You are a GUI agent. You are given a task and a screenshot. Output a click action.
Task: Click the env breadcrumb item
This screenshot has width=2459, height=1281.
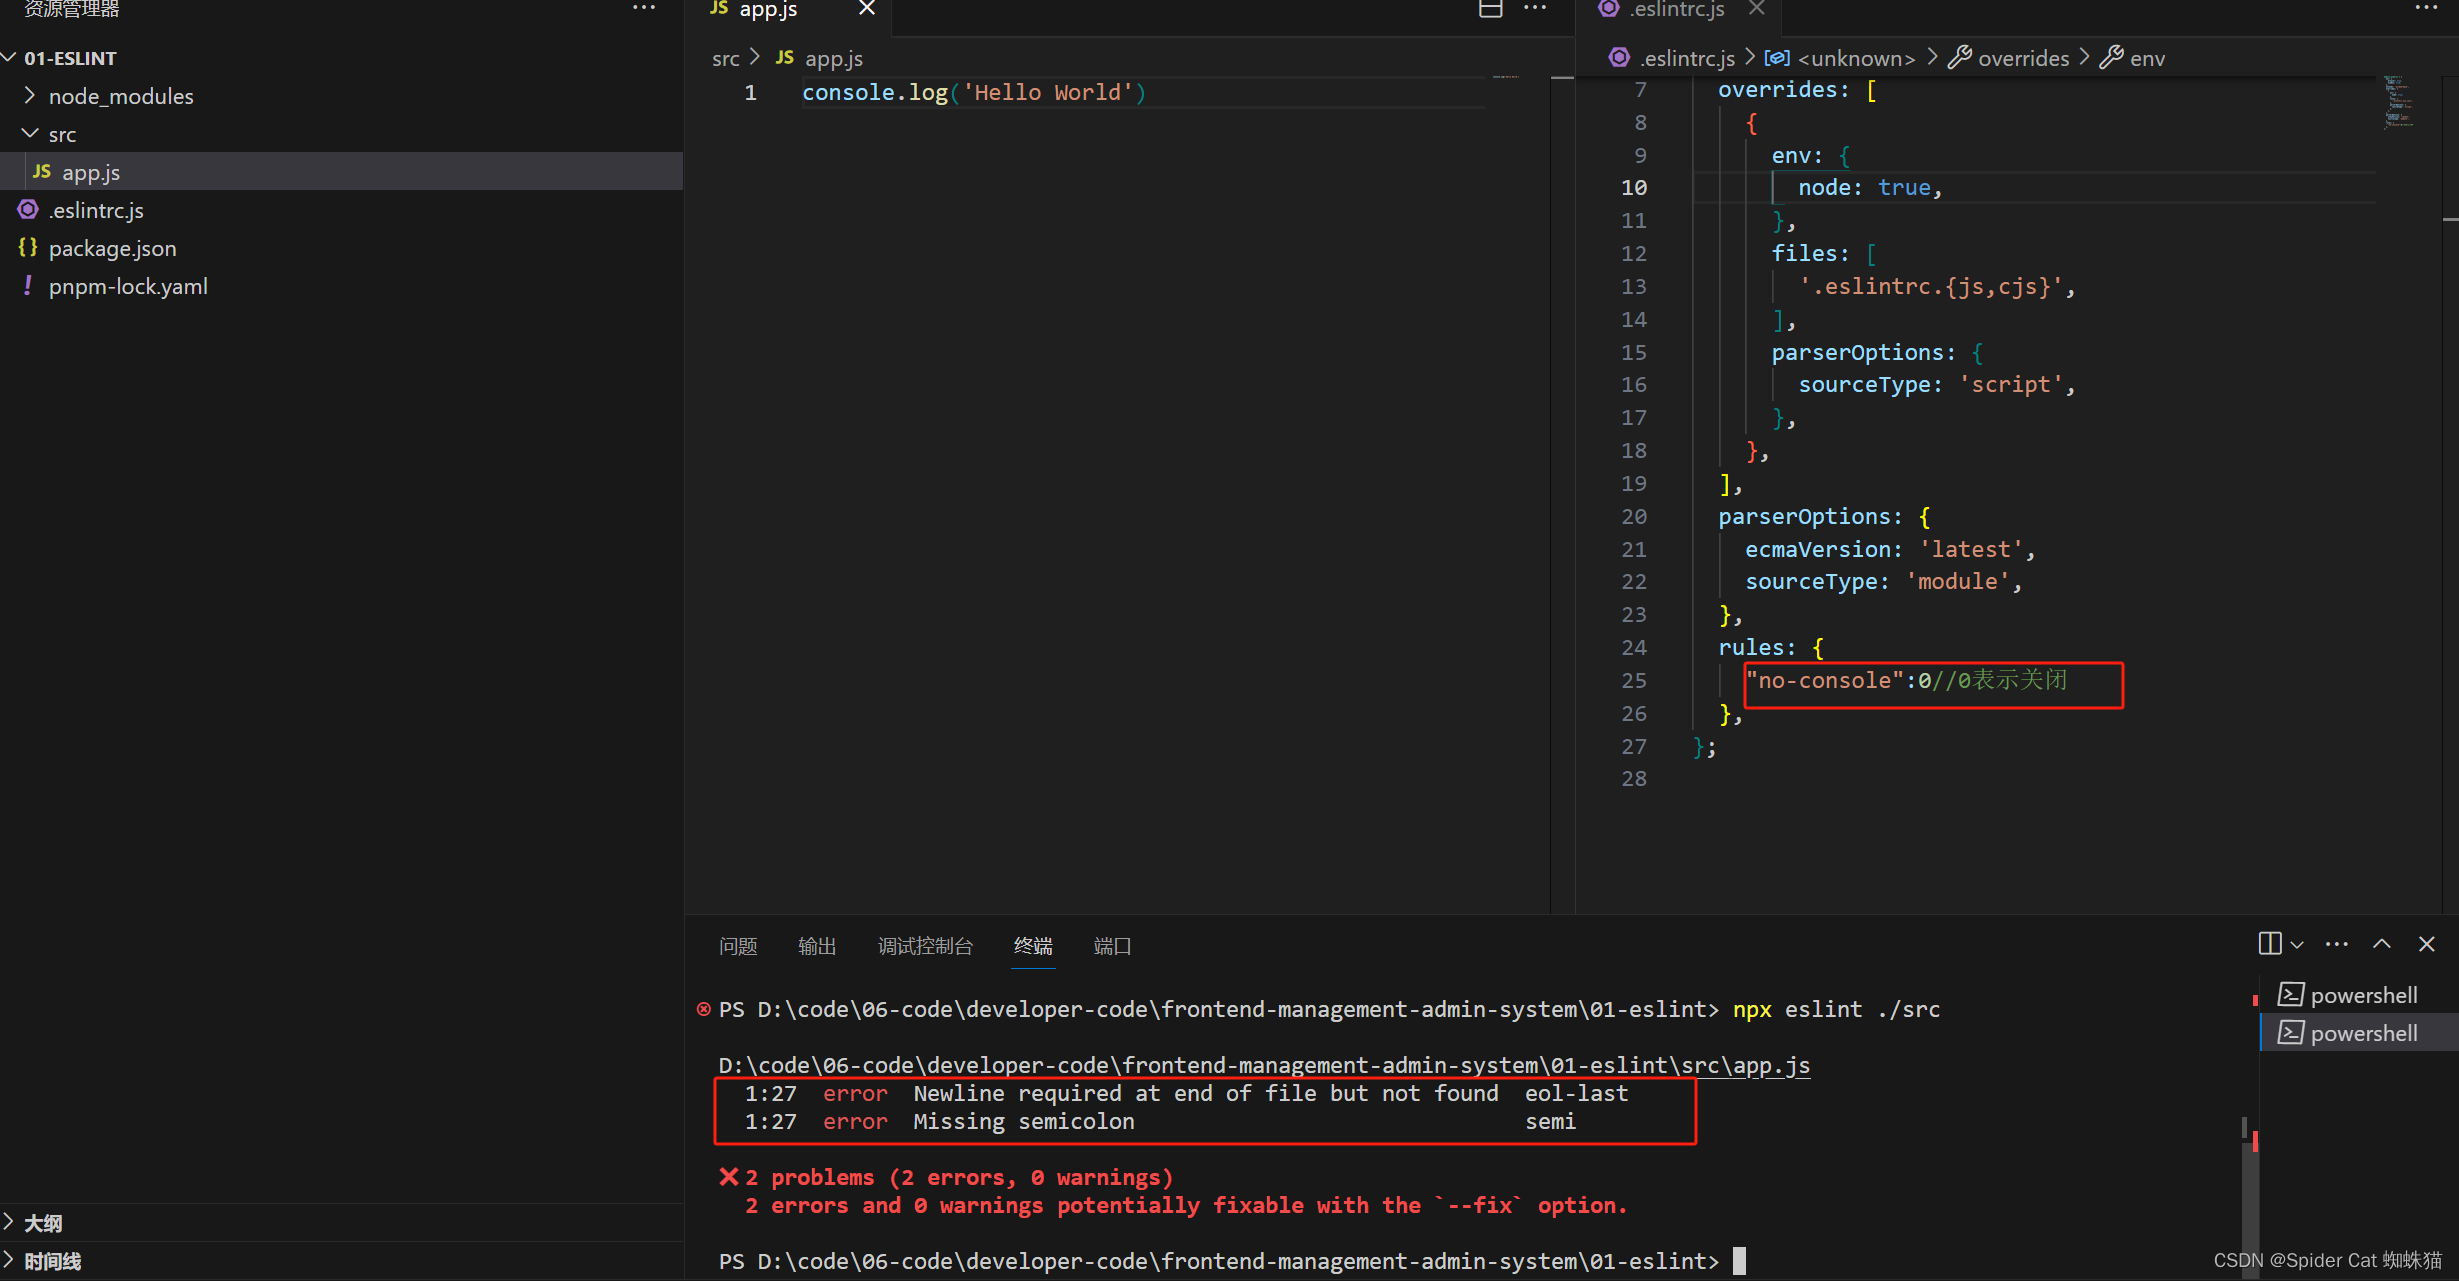point(2148,59)
